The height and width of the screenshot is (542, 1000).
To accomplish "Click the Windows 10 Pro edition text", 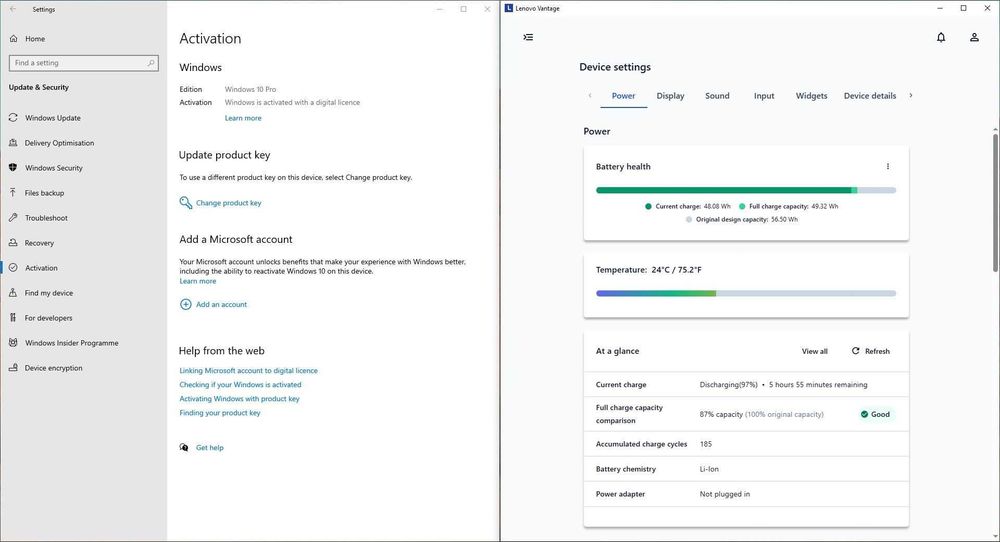I will [250, 89].
